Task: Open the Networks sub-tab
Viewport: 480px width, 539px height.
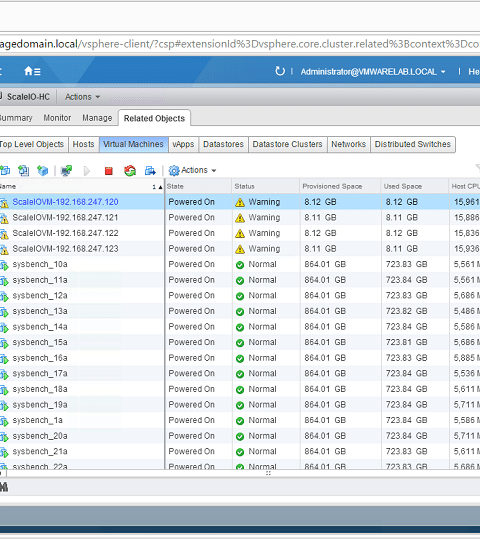Action: 349,144
